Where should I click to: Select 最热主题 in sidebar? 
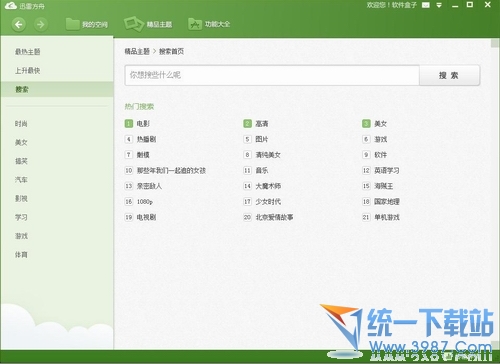click(28, 52)
